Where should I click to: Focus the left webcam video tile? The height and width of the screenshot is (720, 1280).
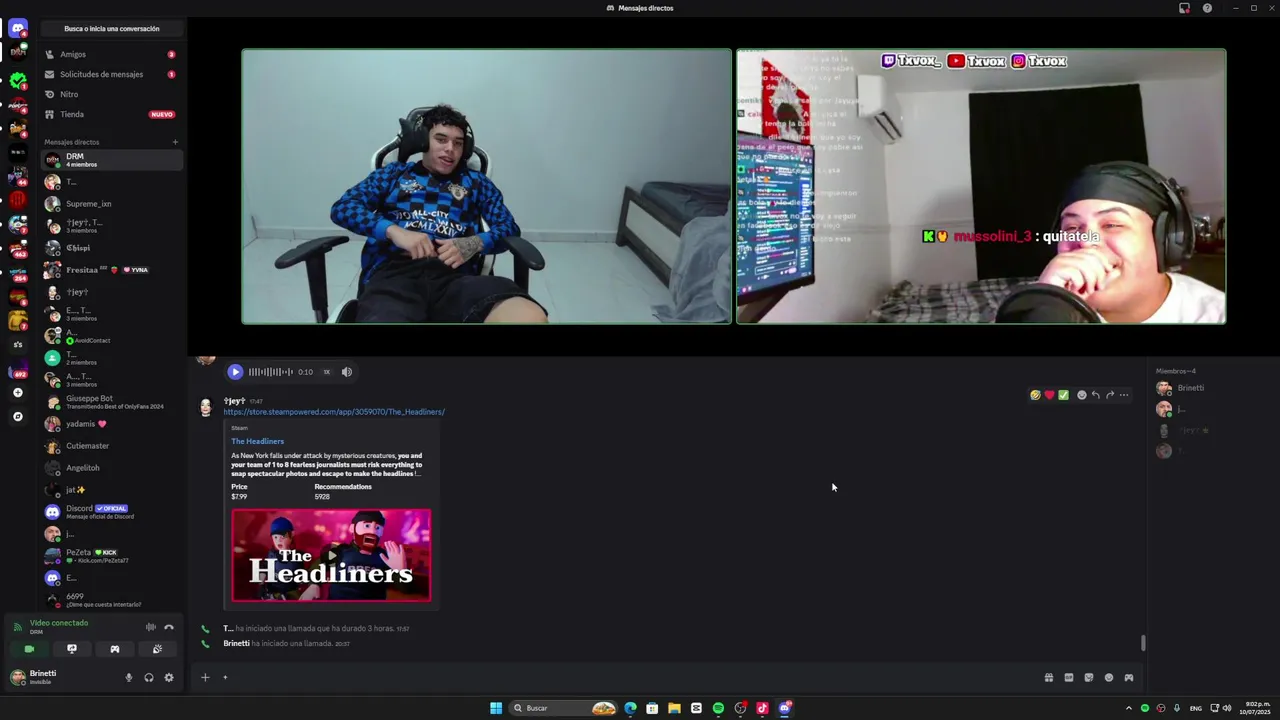[x=486, y=186]
